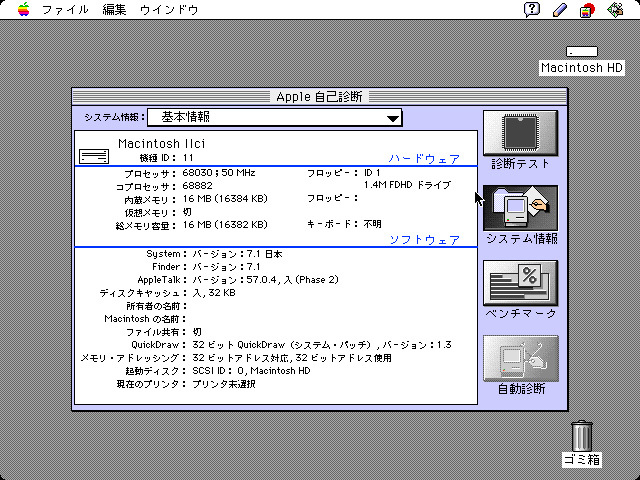Screen dimensions: 640x480
Task: Open the ファイル menu
Action: pyautogui.click(x=65, y=10)
